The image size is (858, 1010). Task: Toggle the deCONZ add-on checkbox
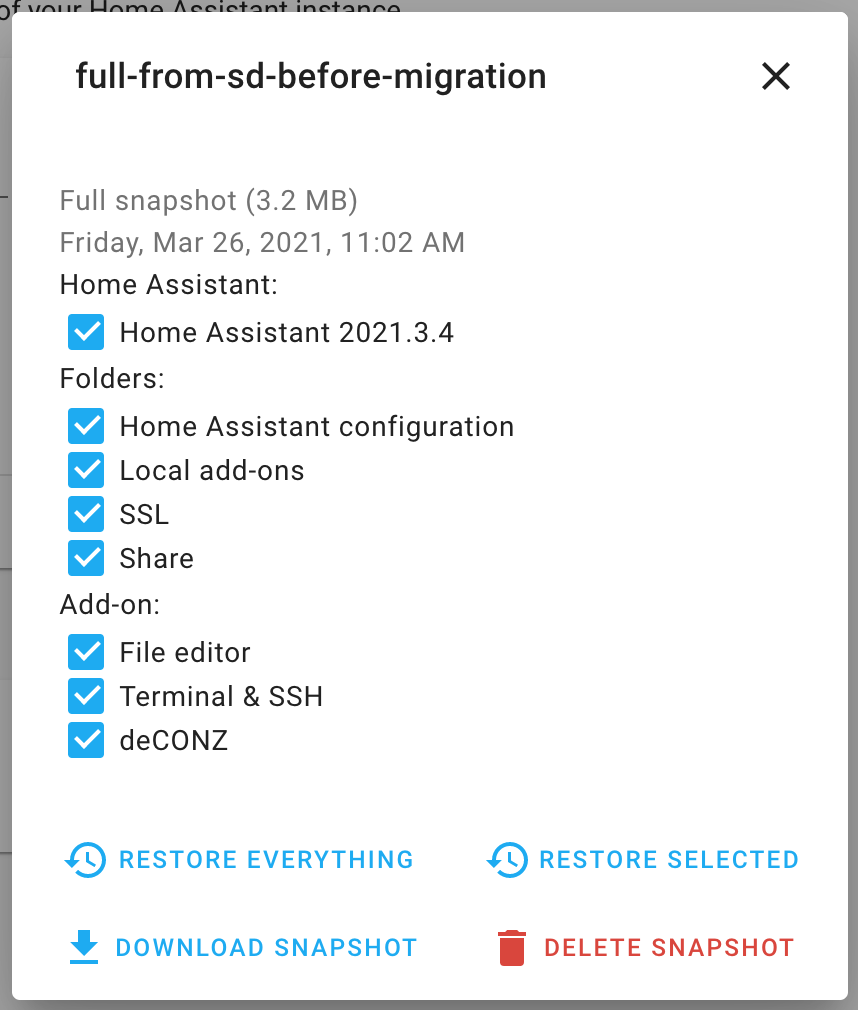pos(86,741)
